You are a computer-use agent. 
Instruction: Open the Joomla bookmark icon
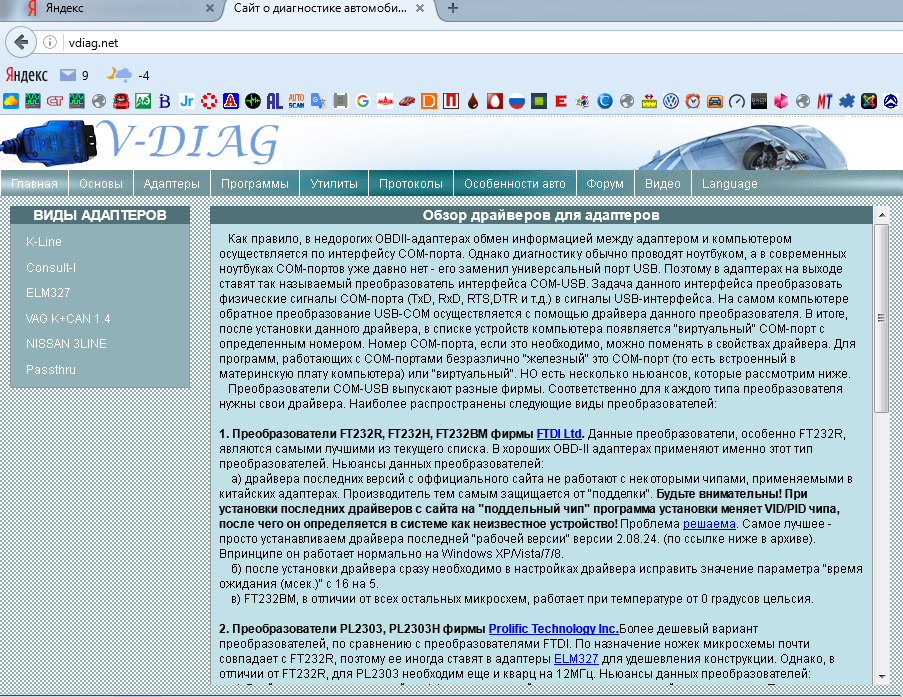(x=868, y=101)
